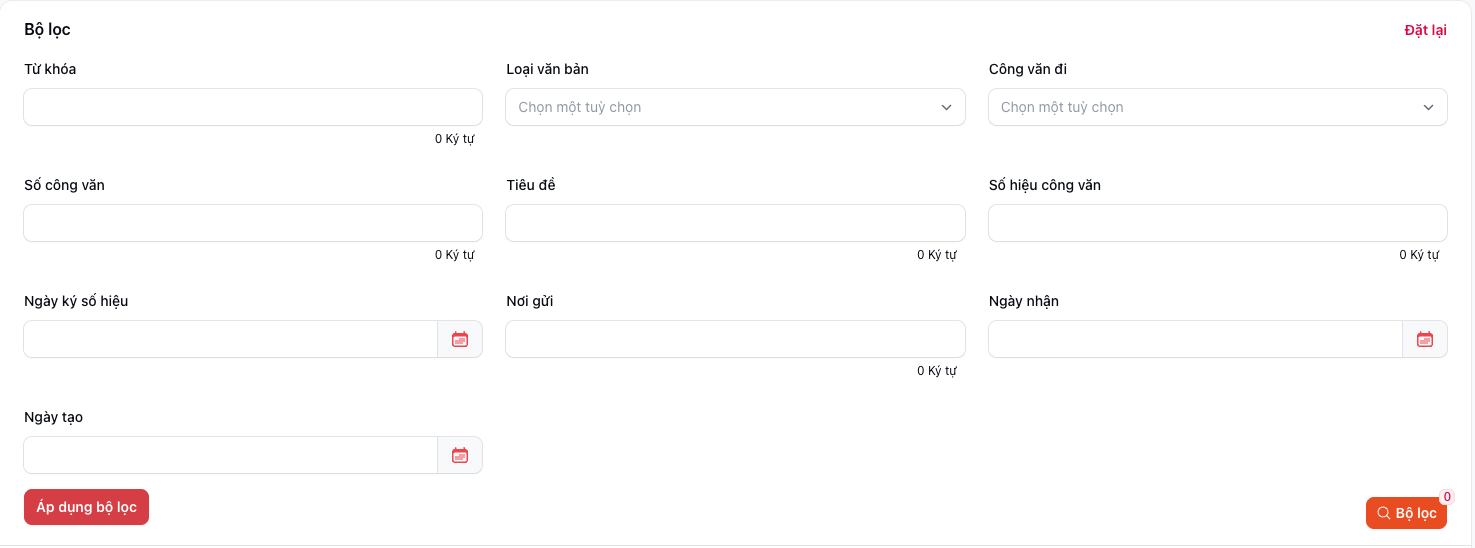
Task: Click into the Tiêu đề text field
Action: click(734, 223)
